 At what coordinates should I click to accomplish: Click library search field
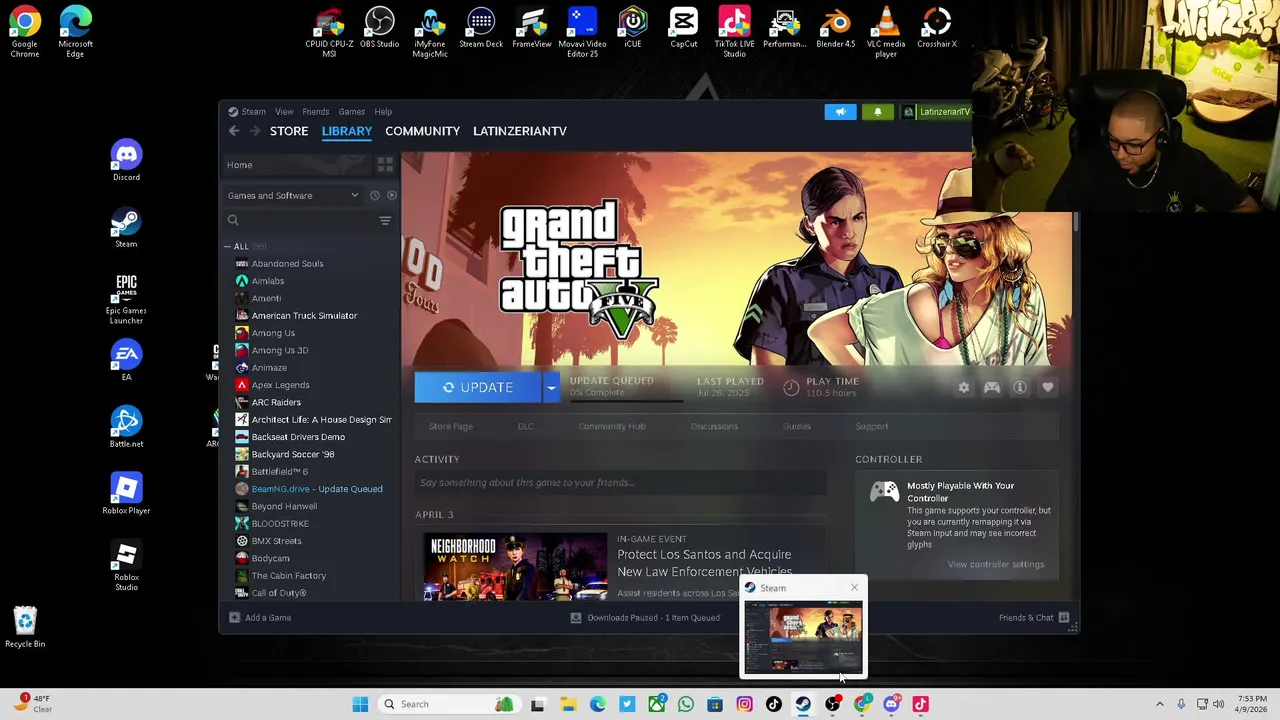(300, 220)
